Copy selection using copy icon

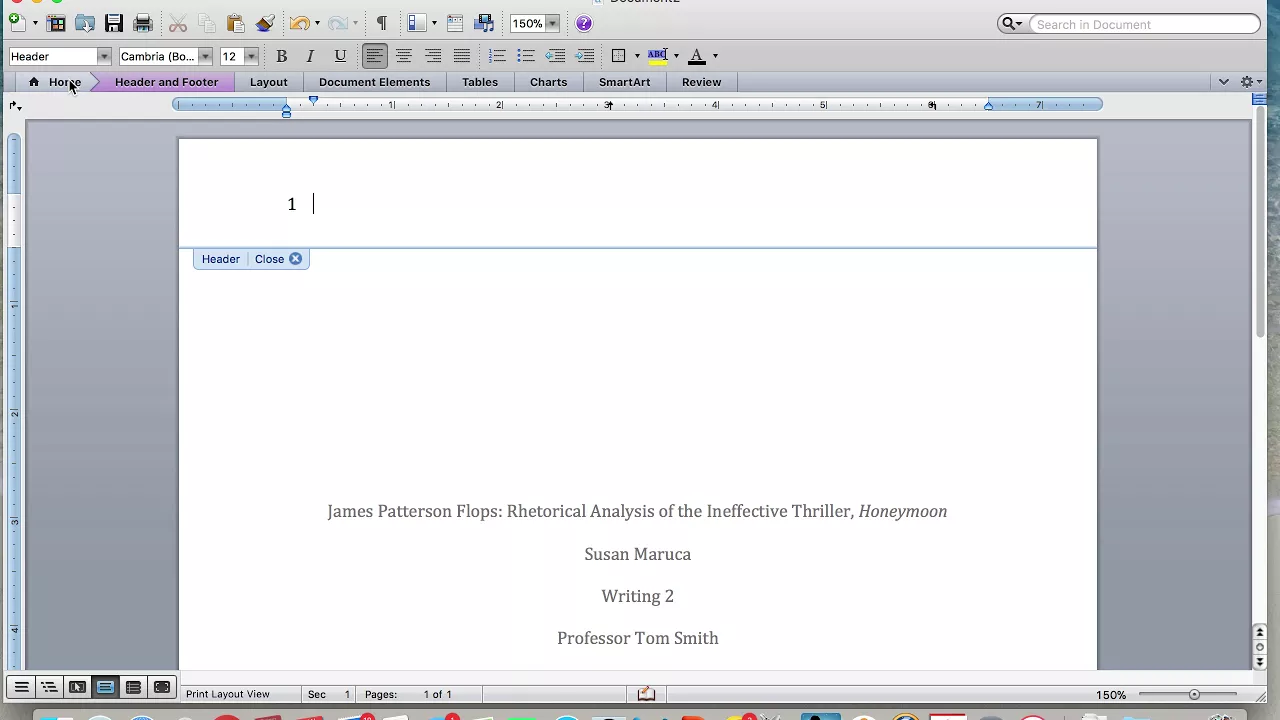coord(207,23)
